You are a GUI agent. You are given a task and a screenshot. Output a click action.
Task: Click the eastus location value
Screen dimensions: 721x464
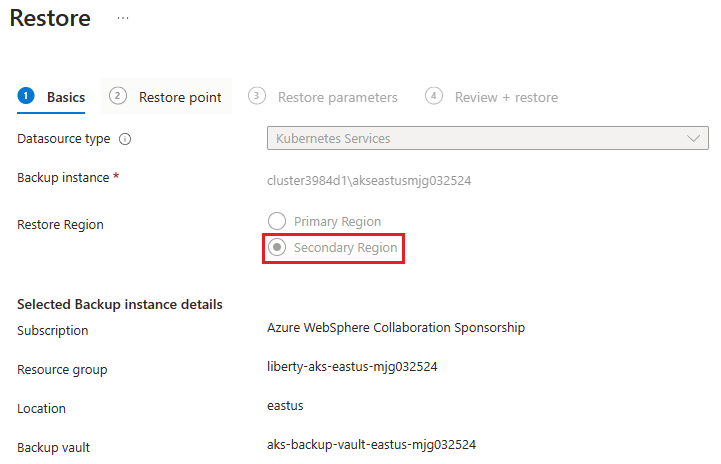click(285, 406)
